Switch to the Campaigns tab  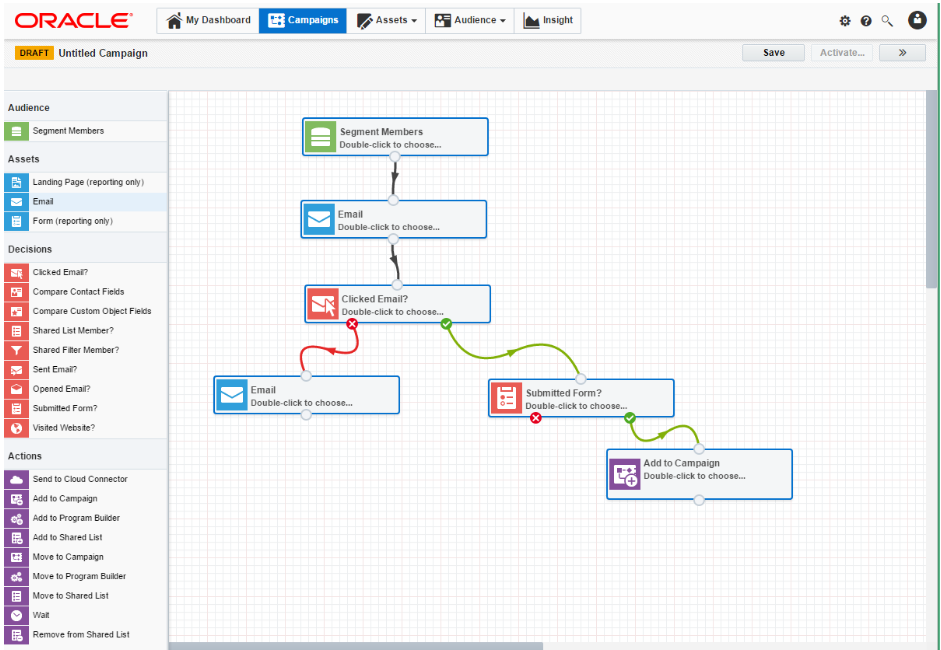click(303, 20)
